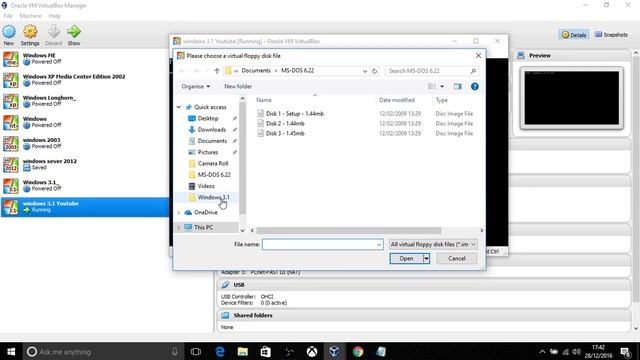The image size is (640, 360).
Task: Open the File name combo dropdown
Action: coord(379,244)
